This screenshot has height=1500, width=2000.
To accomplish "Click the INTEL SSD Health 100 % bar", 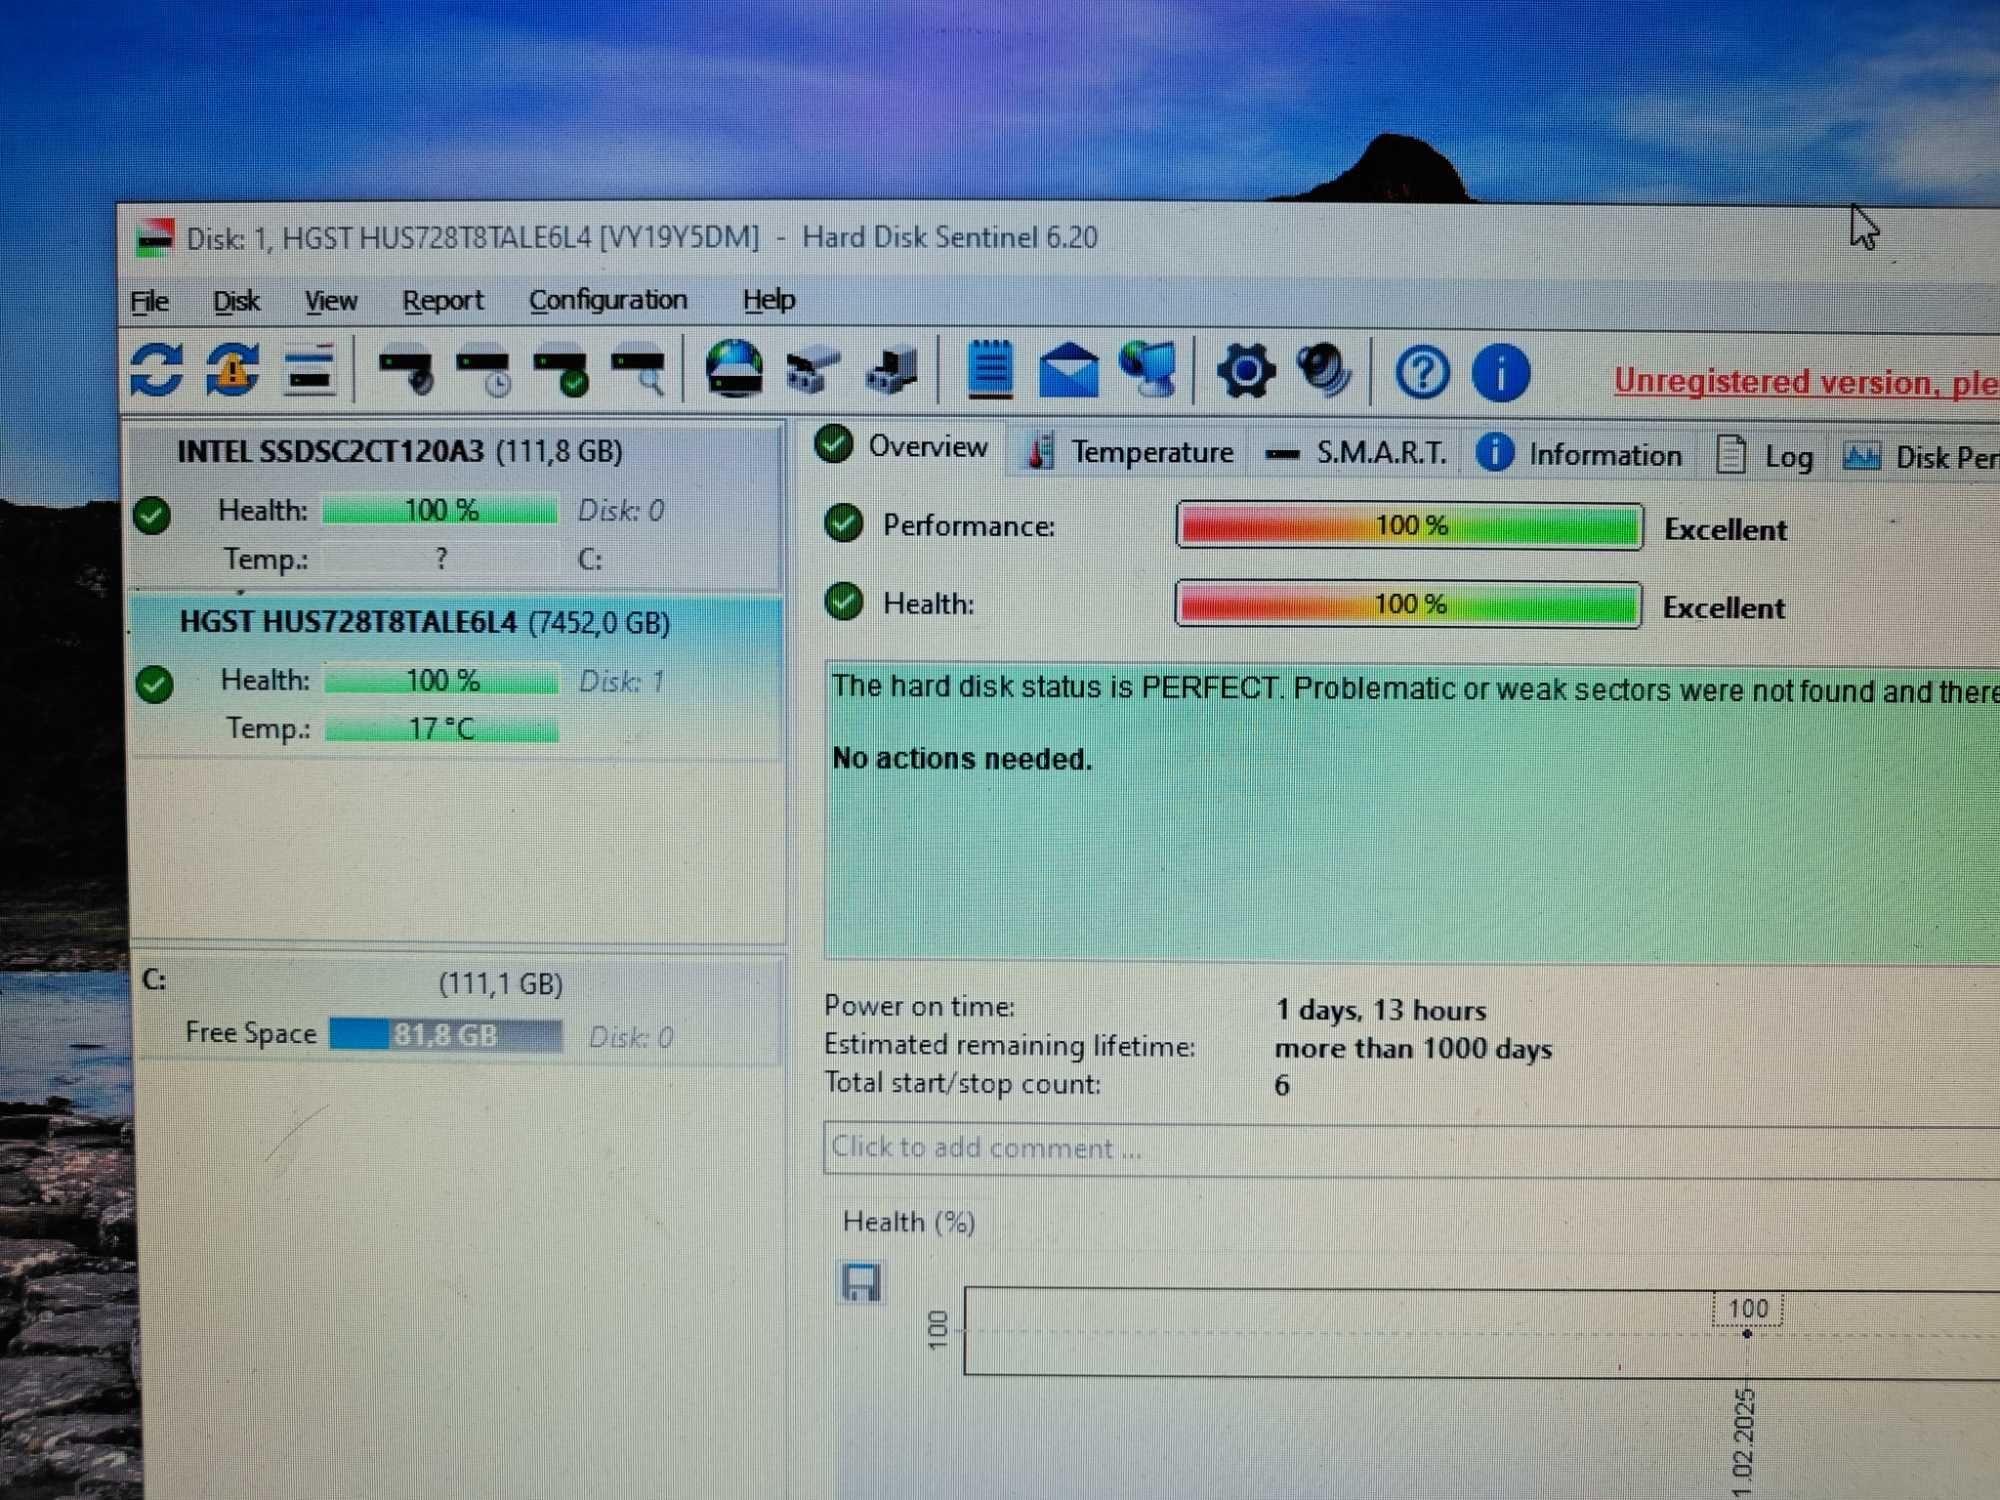I will point(440,511).
